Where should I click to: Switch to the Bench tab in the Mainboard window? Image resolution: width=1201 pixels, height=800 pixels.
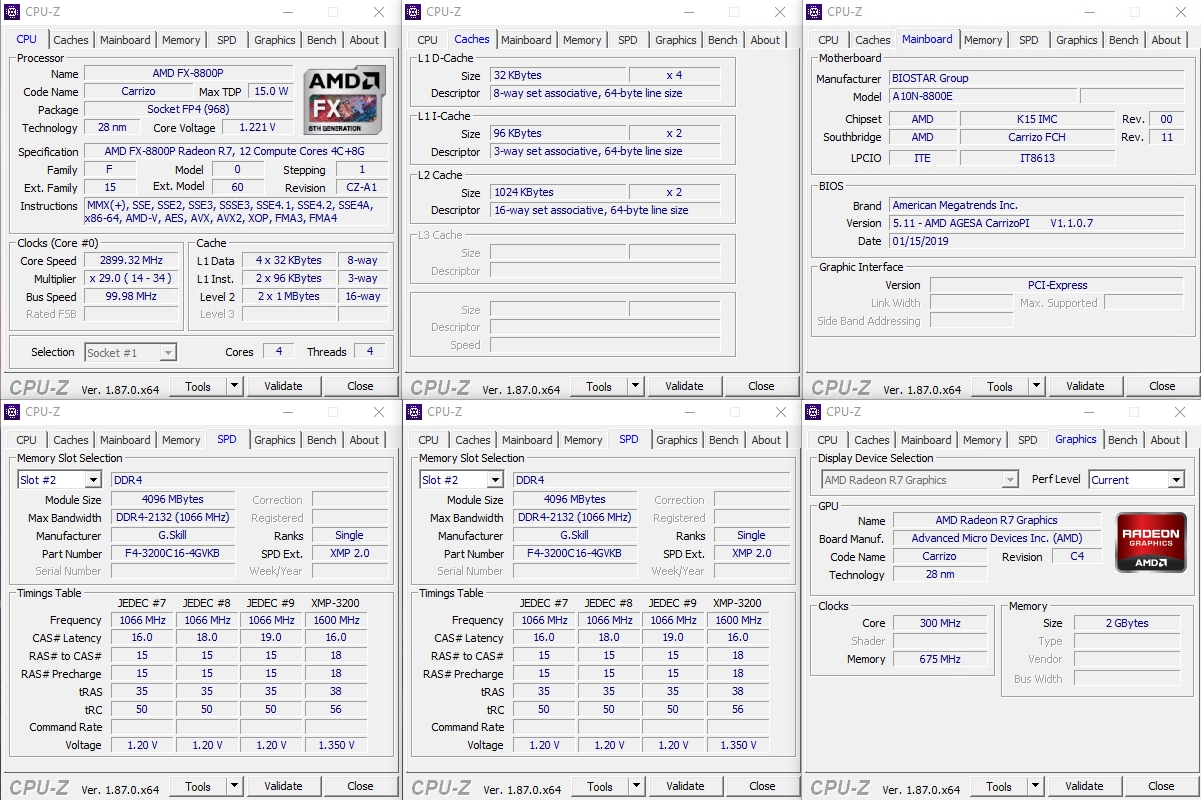click(x=1124, y=40)
